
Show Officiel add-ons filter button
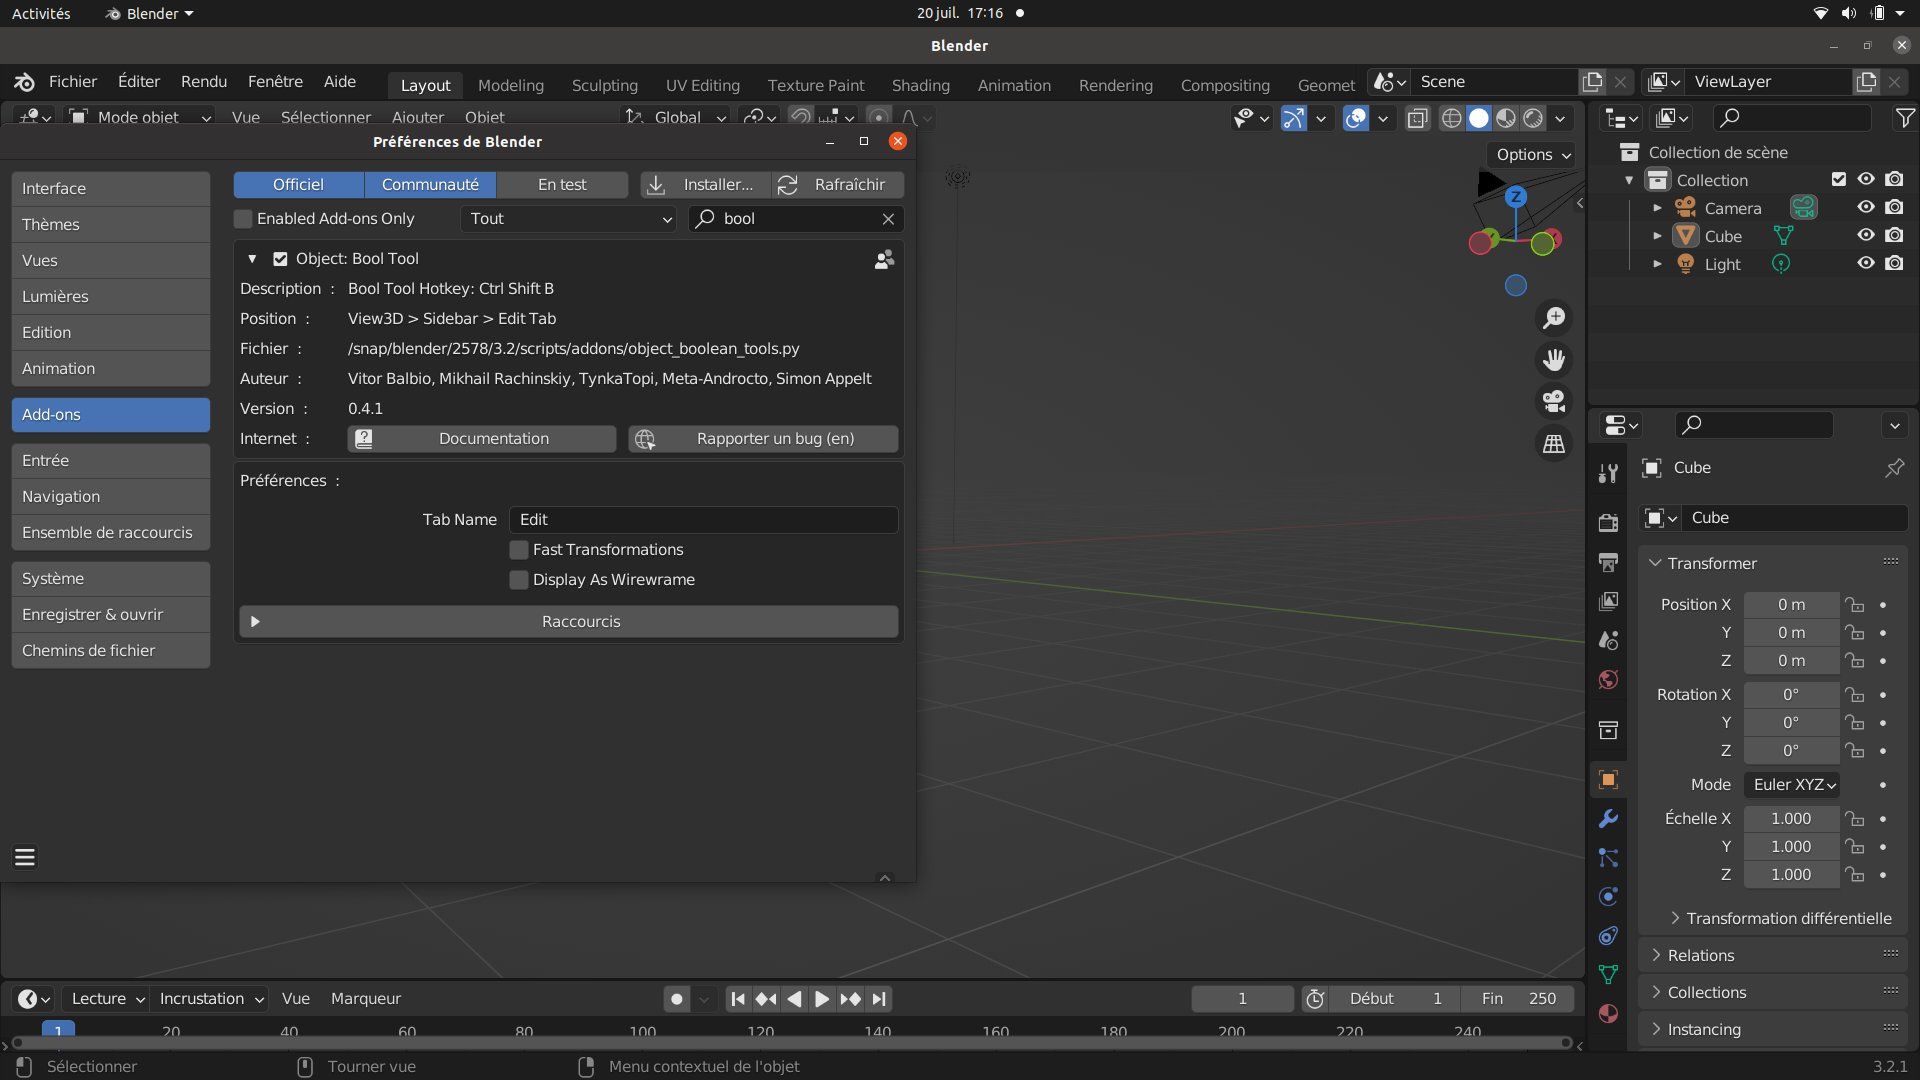click(298, 185)
